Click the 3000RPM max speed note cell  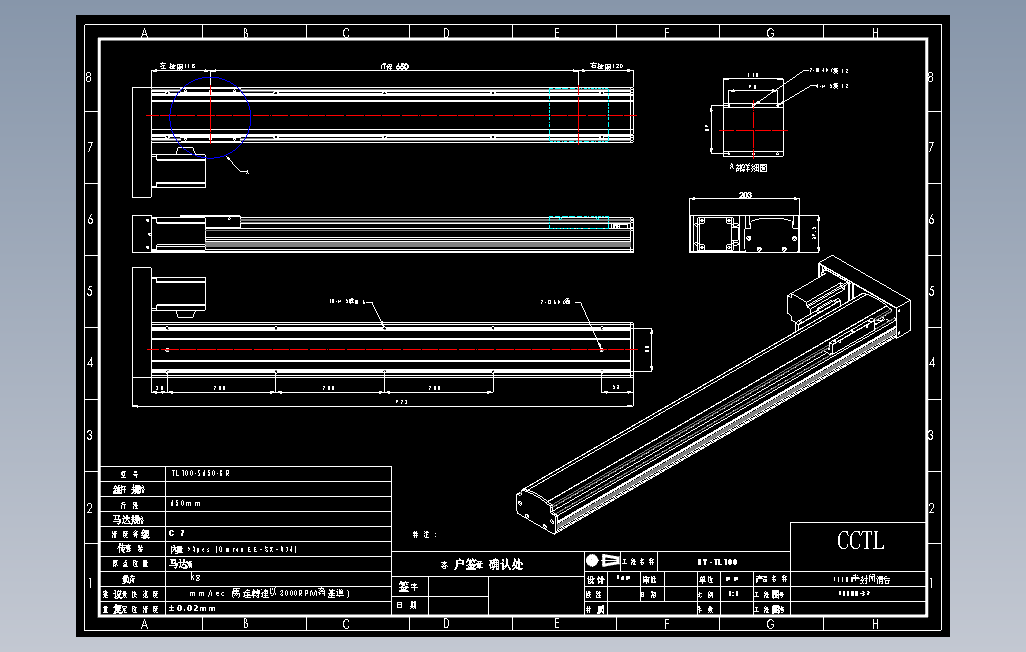click(x=279, y=593)
